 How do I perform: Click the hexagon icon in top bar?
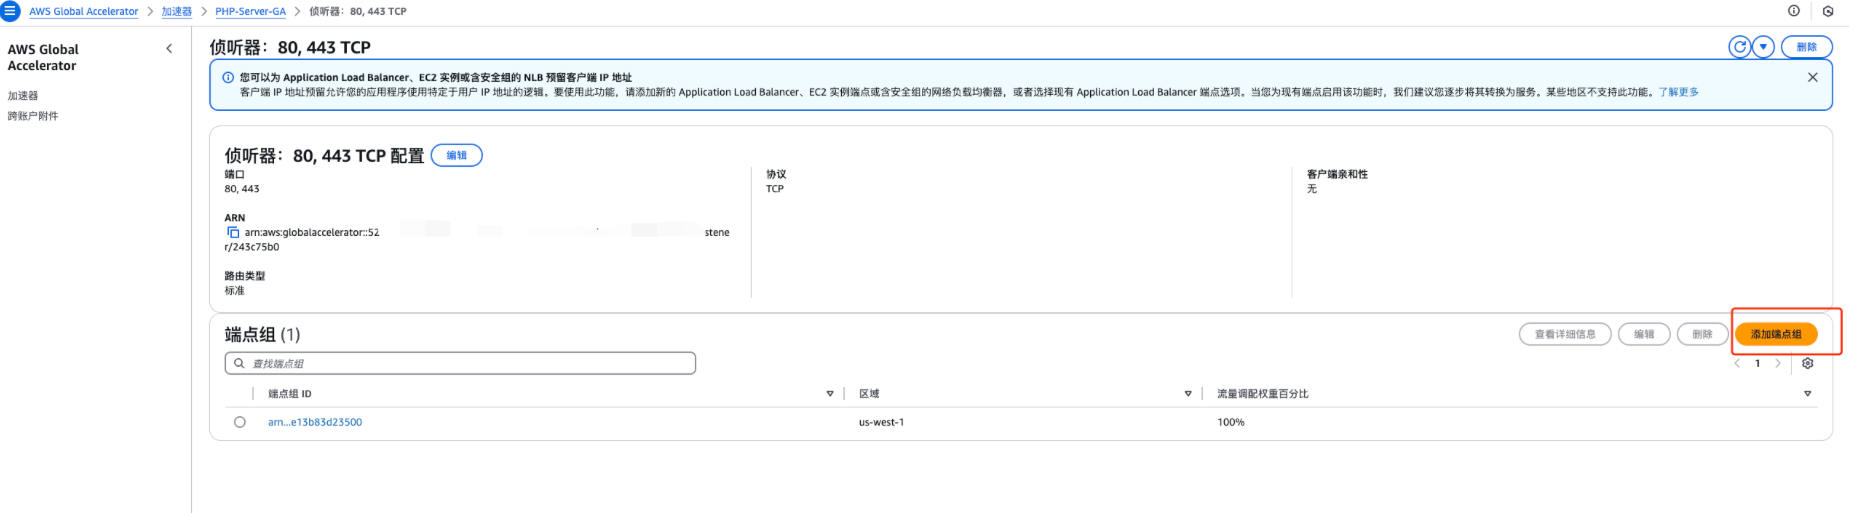1828,11
